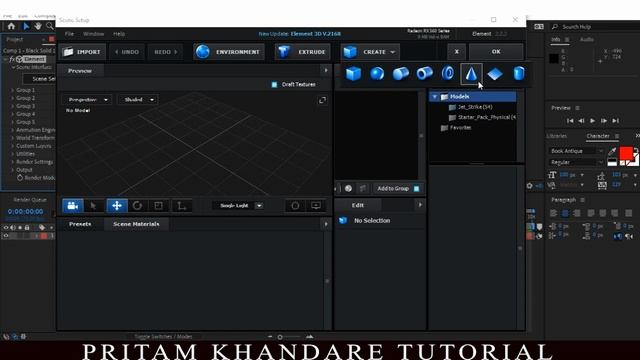Confirm with the OK button
640x360 pixels.
[x=496, y=52]
